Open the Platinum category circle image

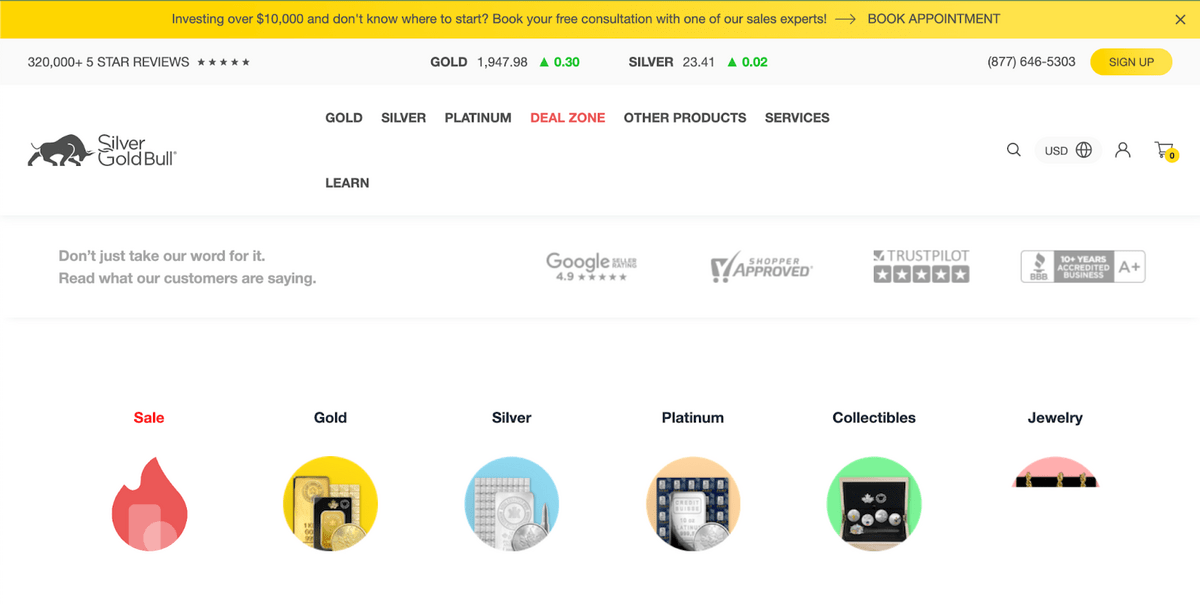[x=693, y=504]
